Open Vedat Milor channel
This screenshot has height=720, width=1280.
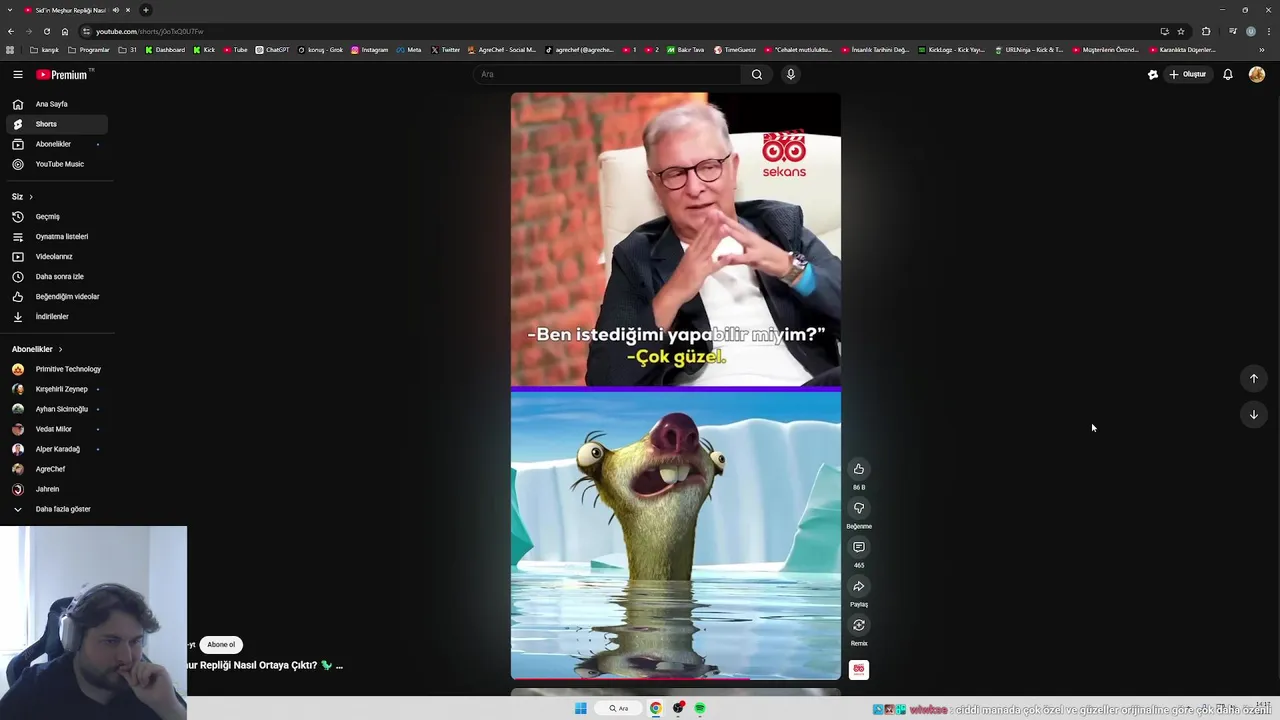click(56, 429)
